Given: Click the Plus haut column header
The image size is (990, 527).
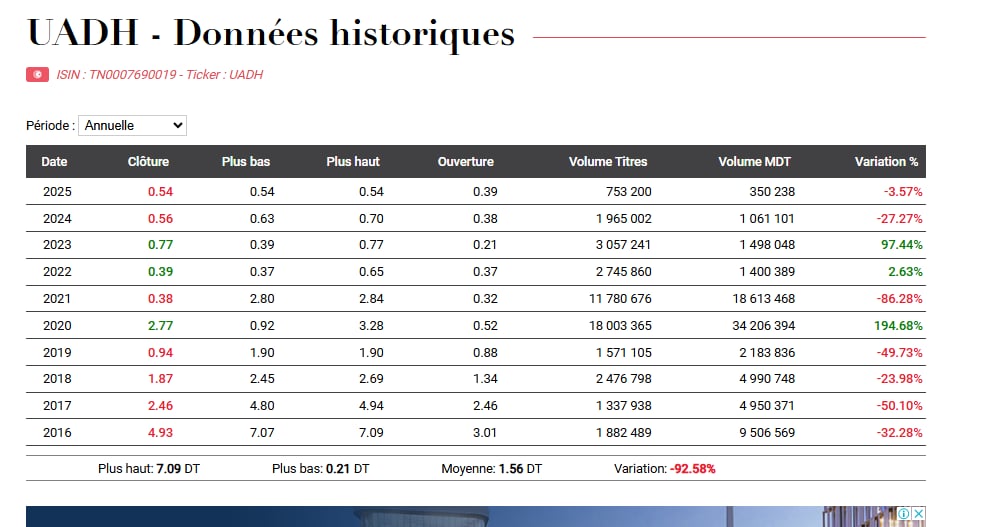Looking at the screenshot, I should pyautogui.click(x=353, y=162).
